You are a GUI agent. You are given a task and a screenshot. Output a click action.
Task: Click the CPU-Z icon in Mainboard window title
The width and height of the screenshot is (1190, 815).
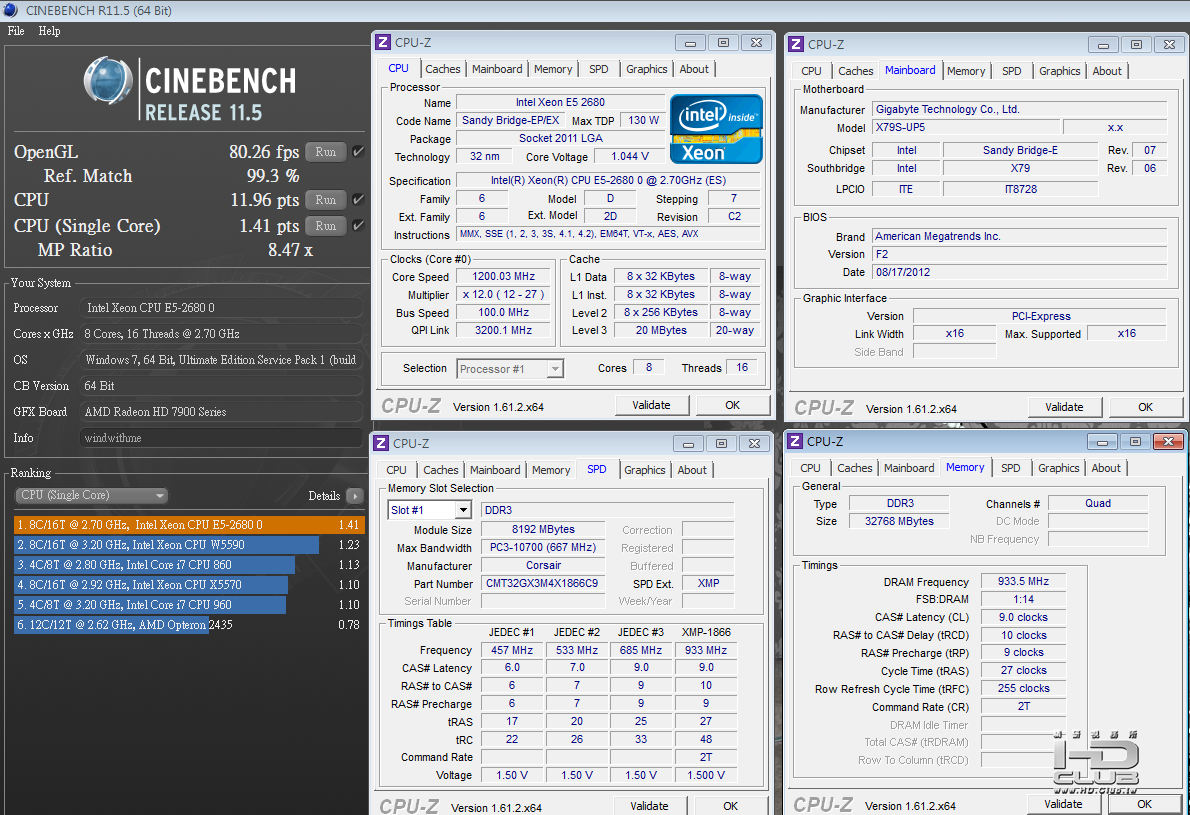pos(795,44)
